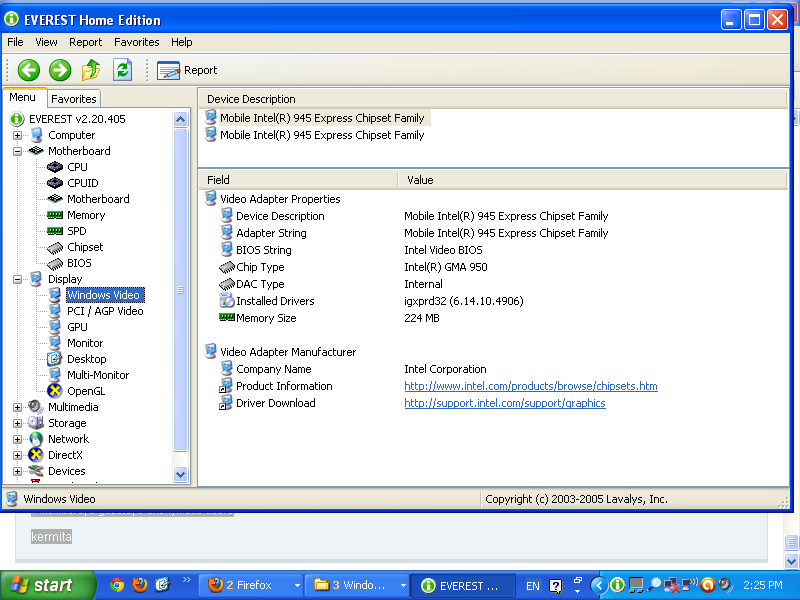Click the Device Description column header
800x600 pixels.
493,99
